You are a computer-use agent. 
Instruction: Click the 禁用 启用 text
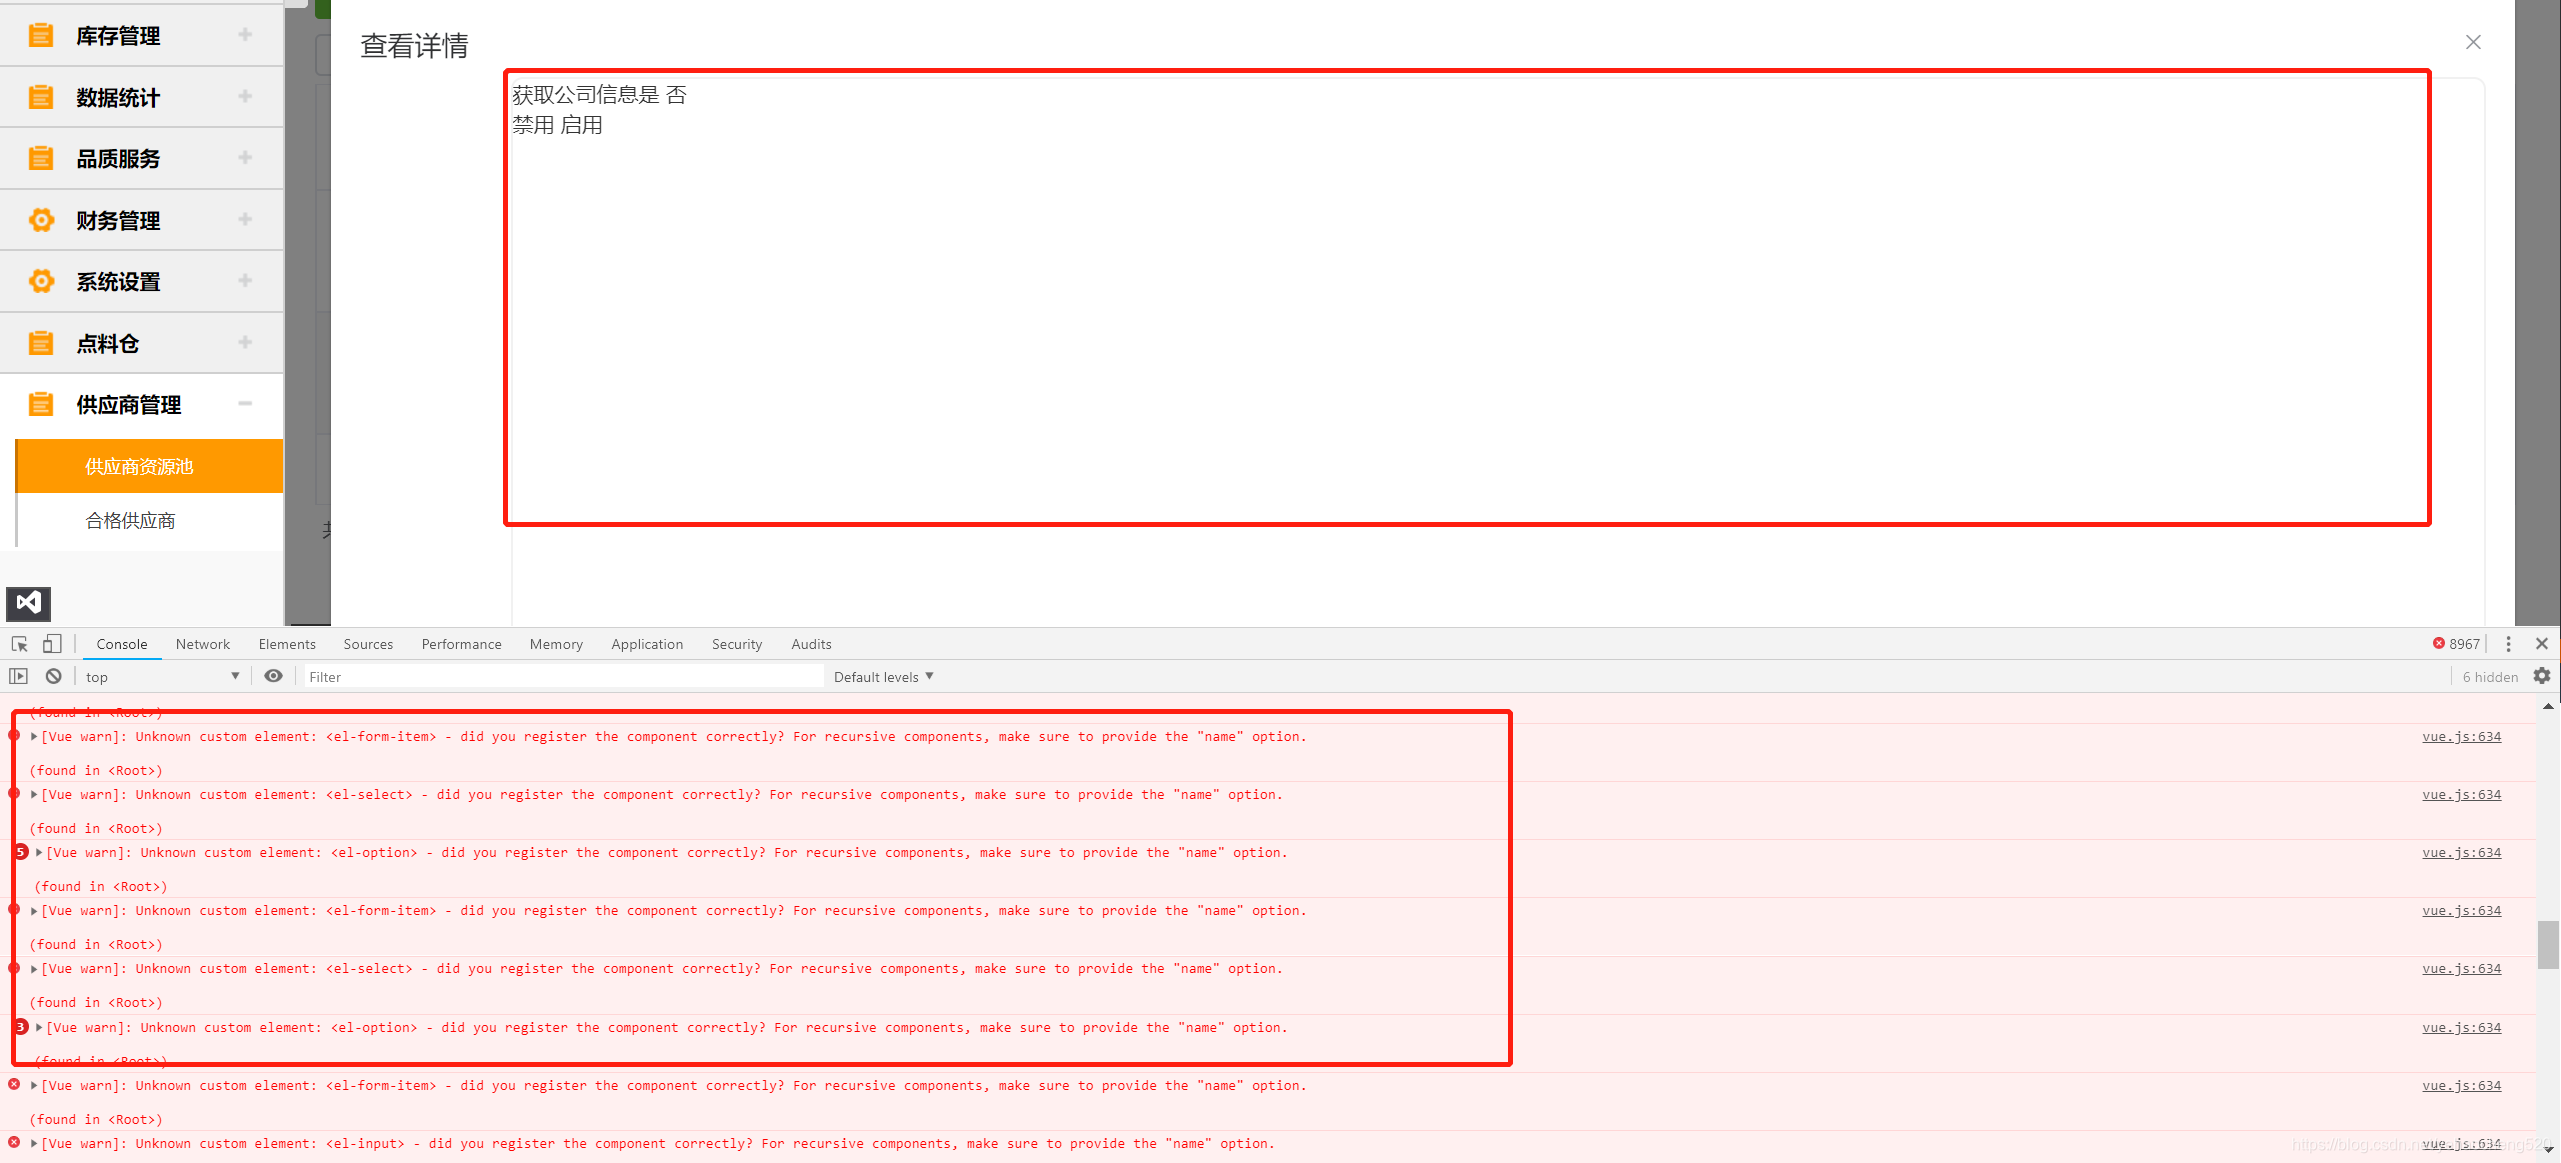tap(557, 125)
